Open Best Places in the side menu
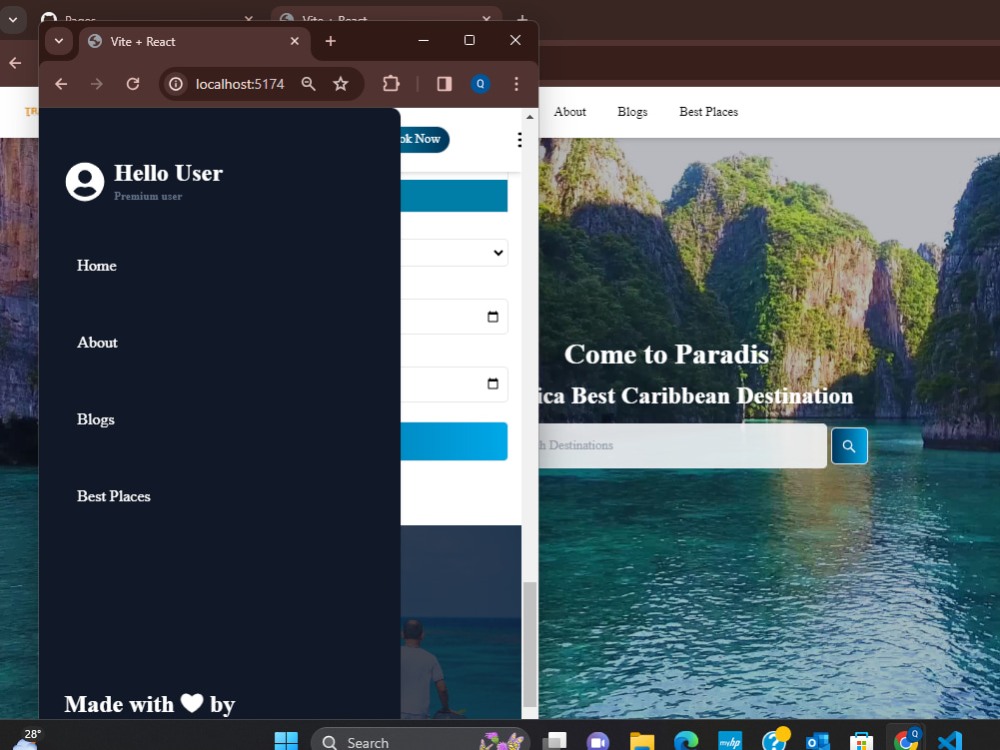The image size is (1000, 750). pyautogui.click(x=114, y=496)
